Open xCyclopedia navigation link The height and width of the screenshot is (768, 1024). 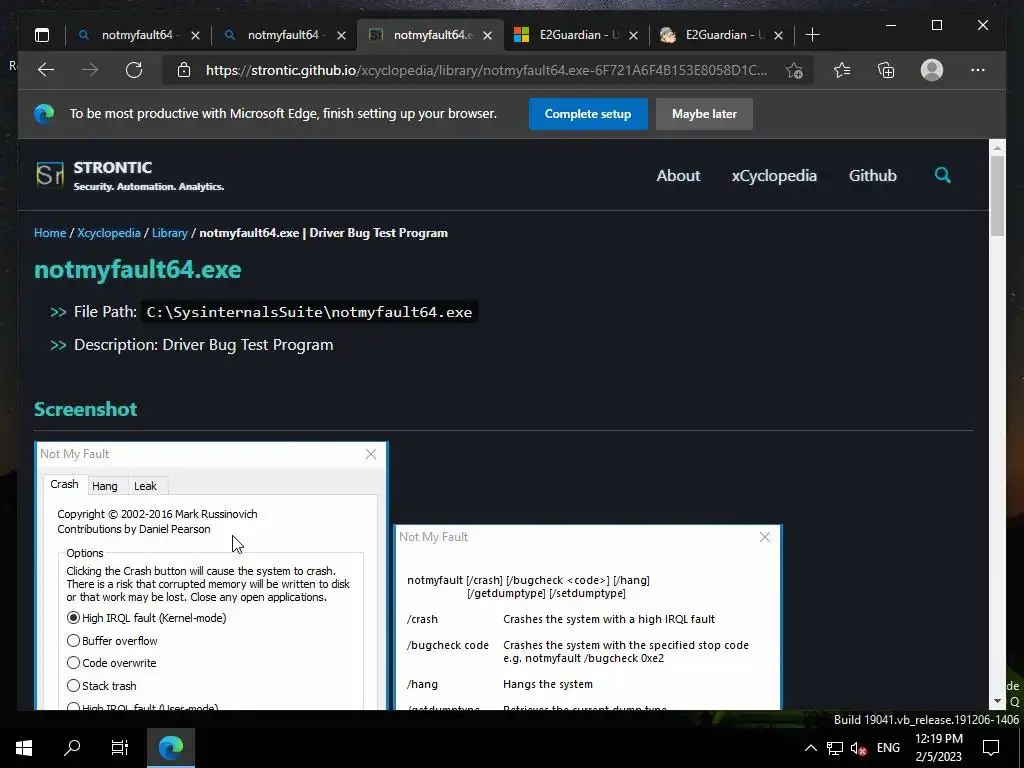(774, 176)
